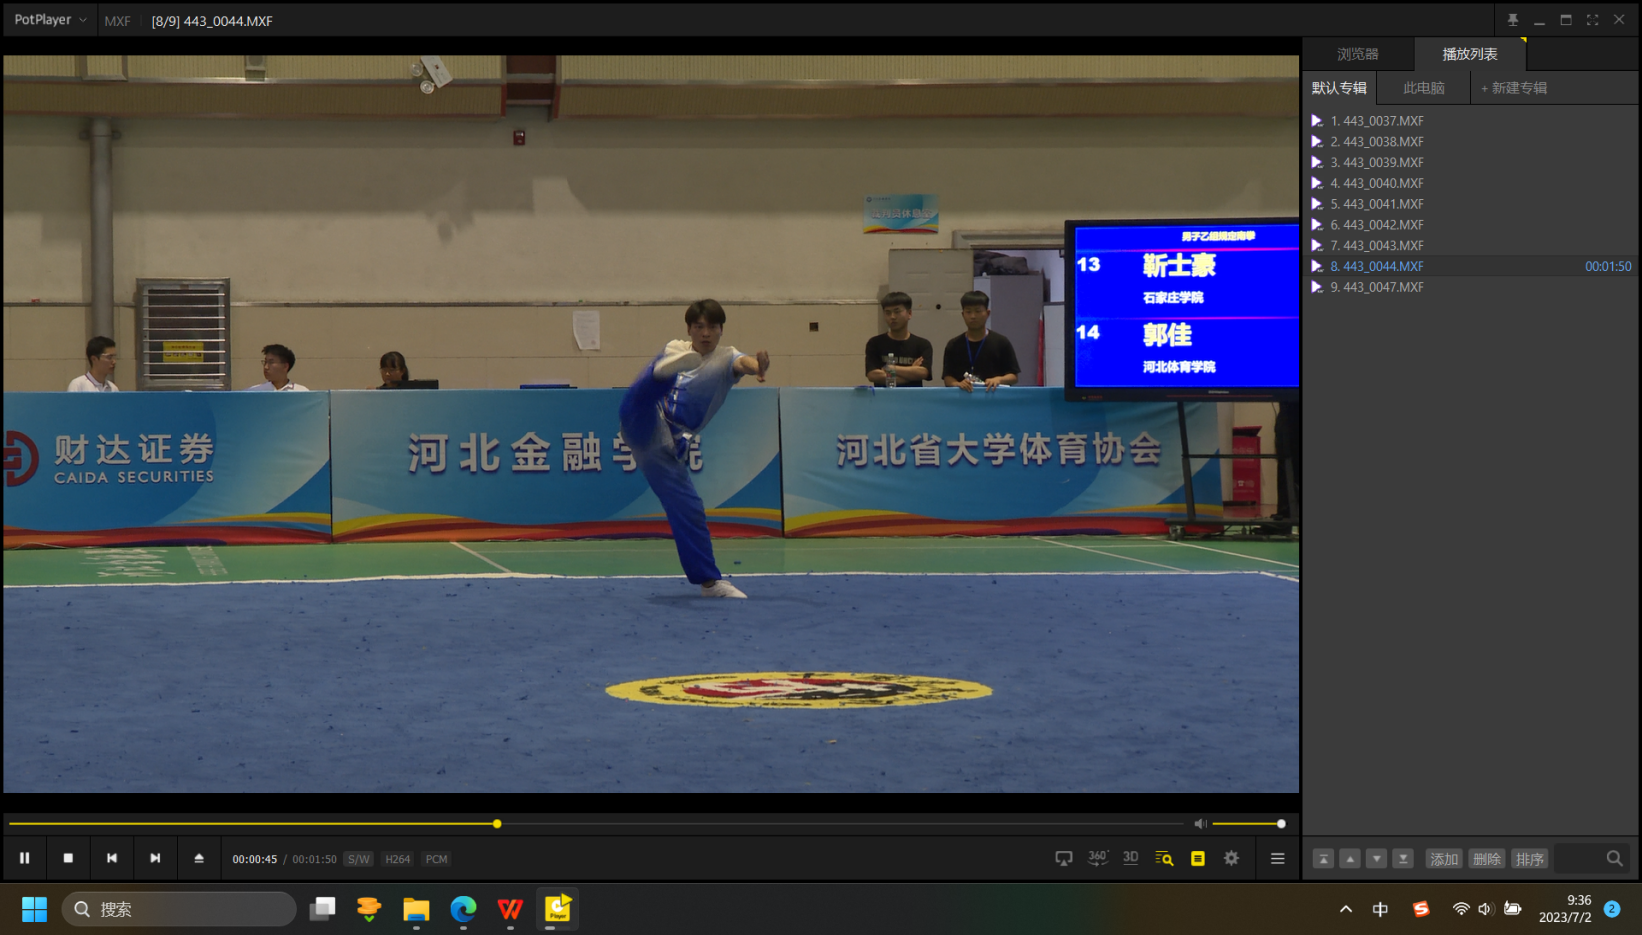
Task: Click the 添加 button in playlist
Action: pos(1443,859)
